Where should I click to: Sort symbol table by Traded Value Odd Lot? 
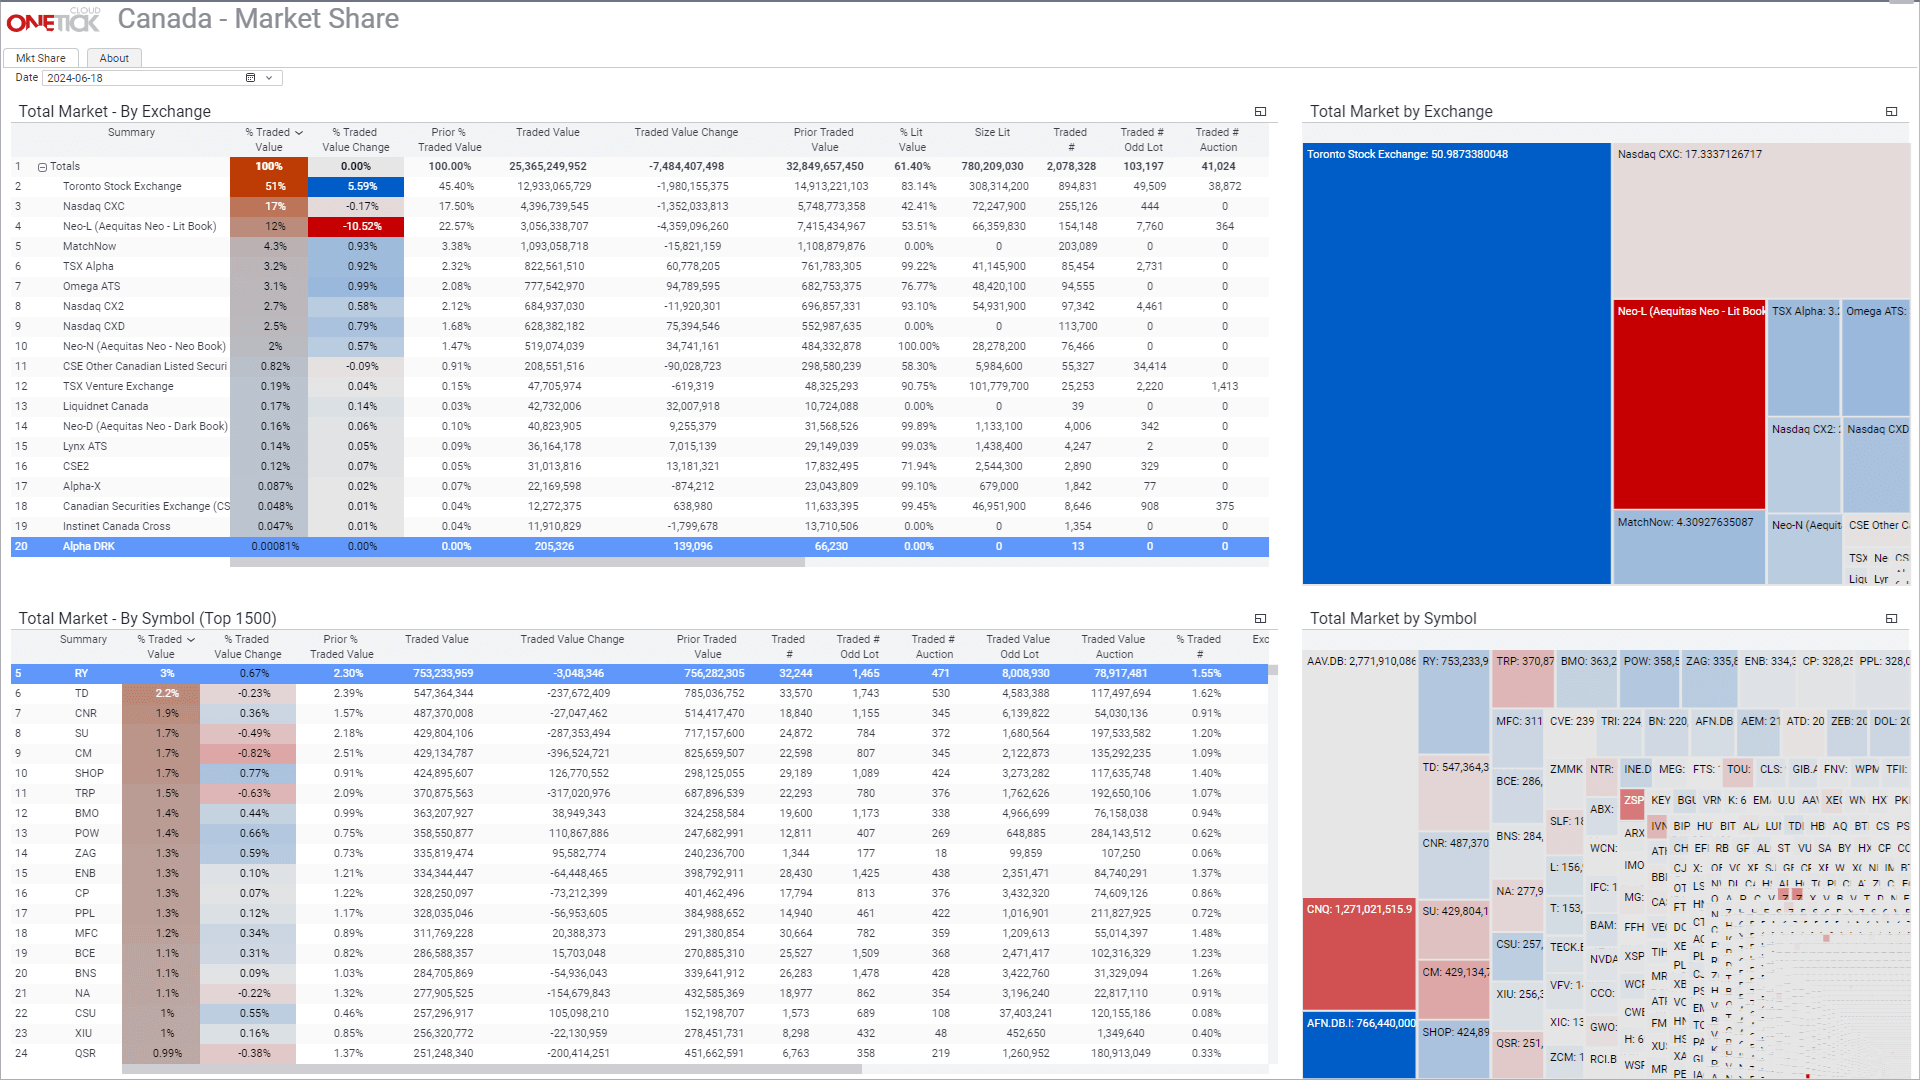point(1018,646)
